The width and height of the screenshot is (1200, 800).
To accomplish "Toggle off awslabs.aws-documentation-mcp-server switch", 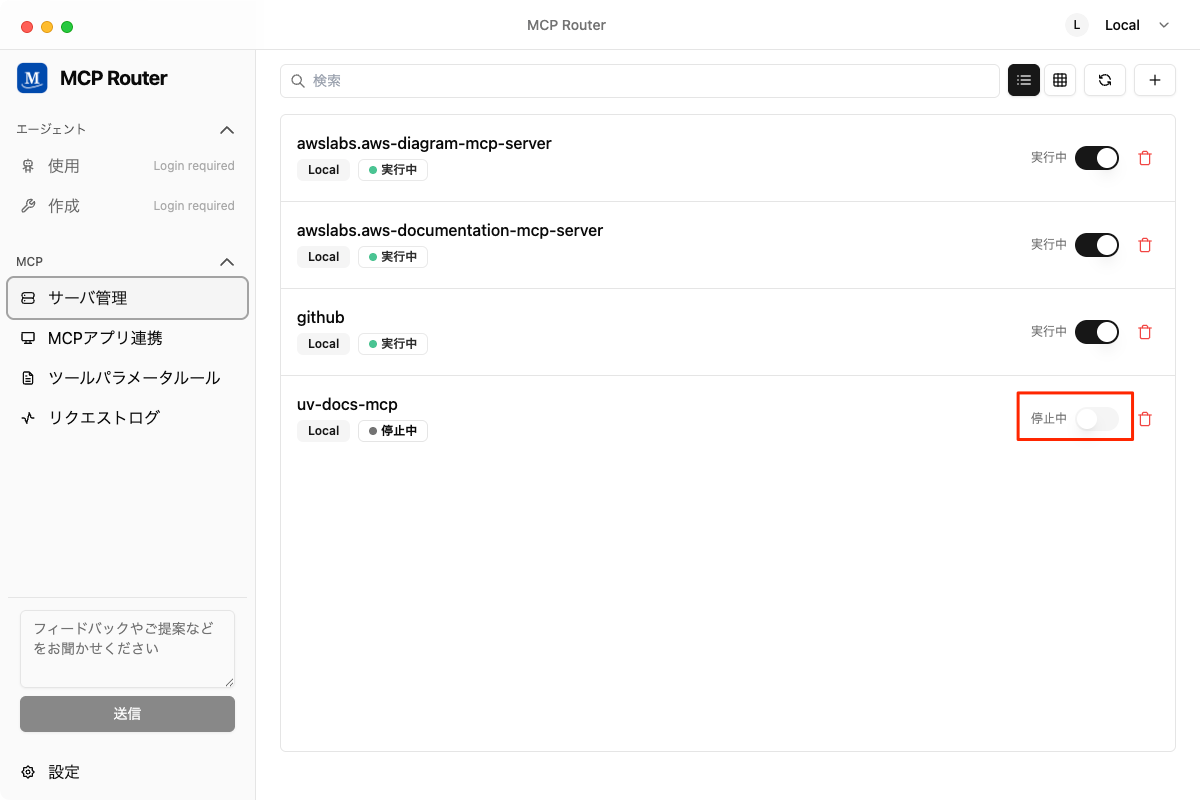I will click(1097, 245).
